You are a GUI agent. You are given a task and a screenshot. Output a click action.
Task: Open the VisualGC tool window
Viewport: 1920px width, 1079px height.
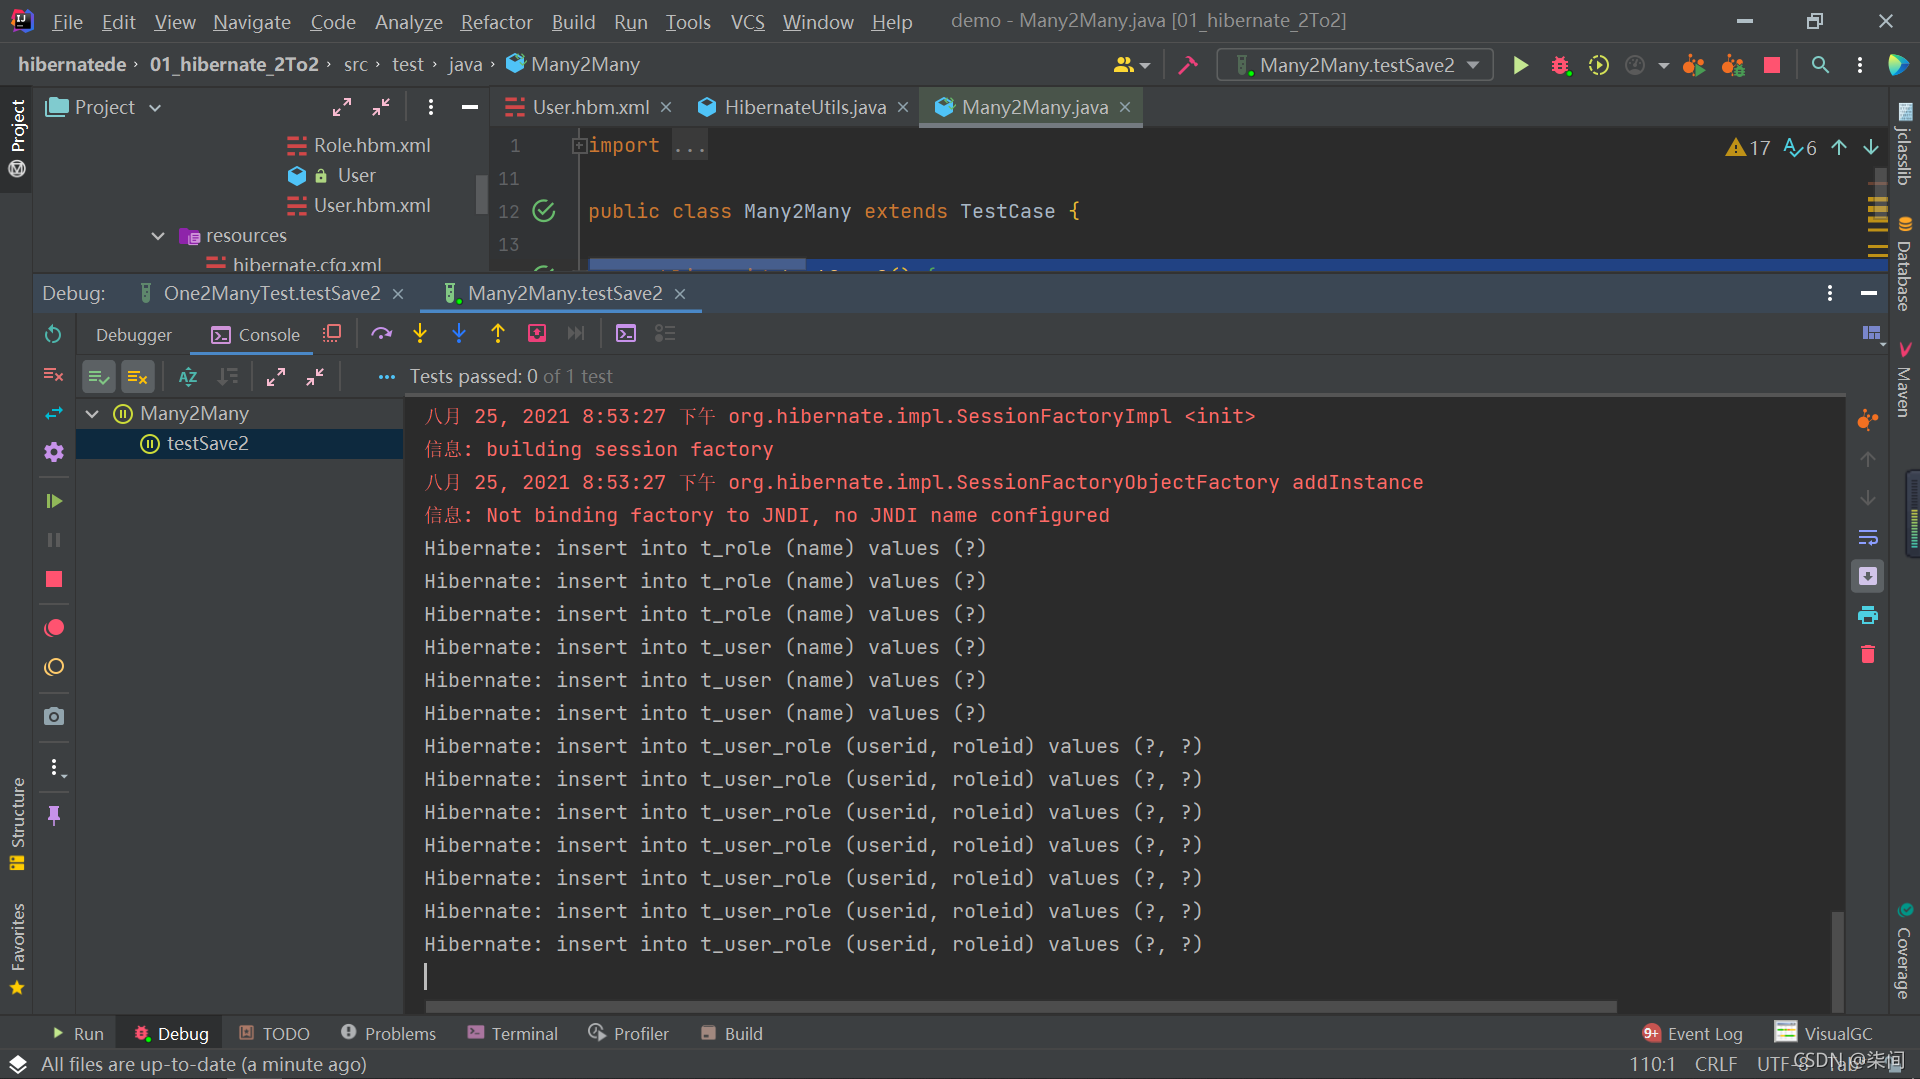[1822, 1033]
